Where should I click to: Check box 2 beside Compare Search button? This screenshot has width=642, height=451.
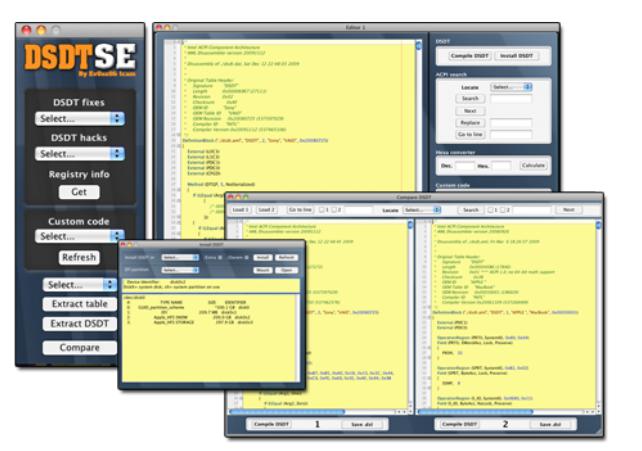coord(502,210)
